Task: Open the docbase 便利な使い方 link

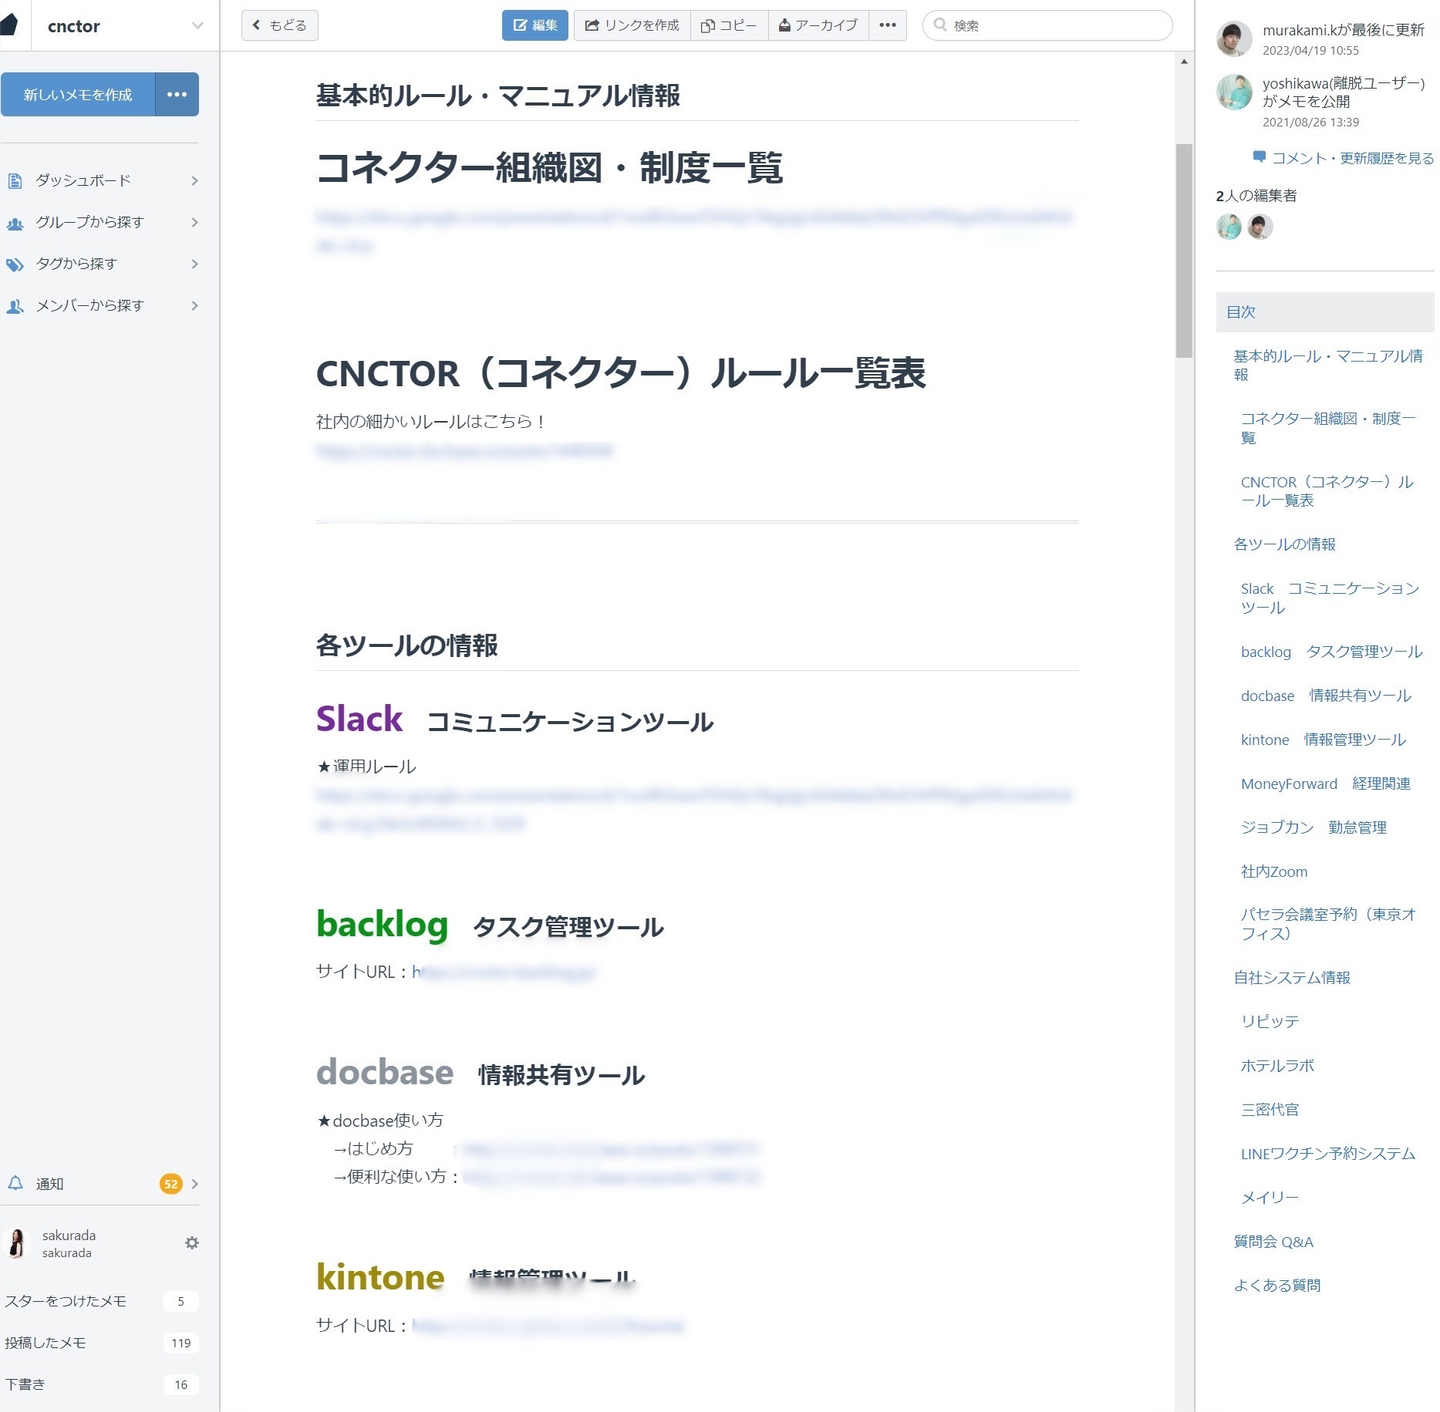Action: [x=610, y=1177]
